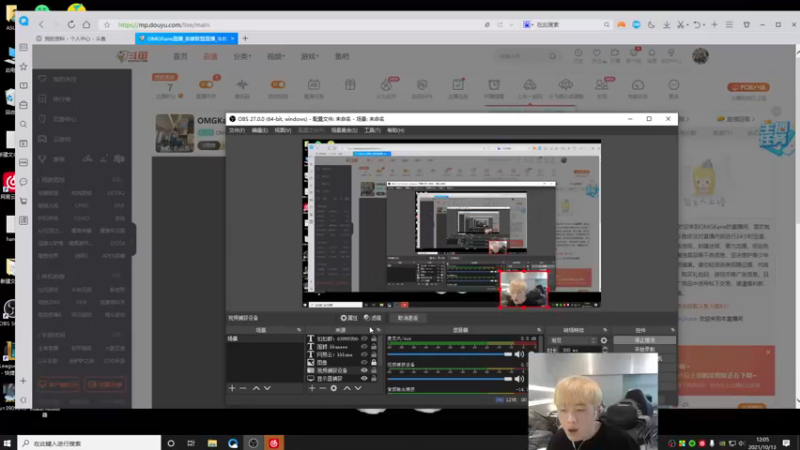
Task: Pop out the scenes dock panel
Action: [299, 330]
